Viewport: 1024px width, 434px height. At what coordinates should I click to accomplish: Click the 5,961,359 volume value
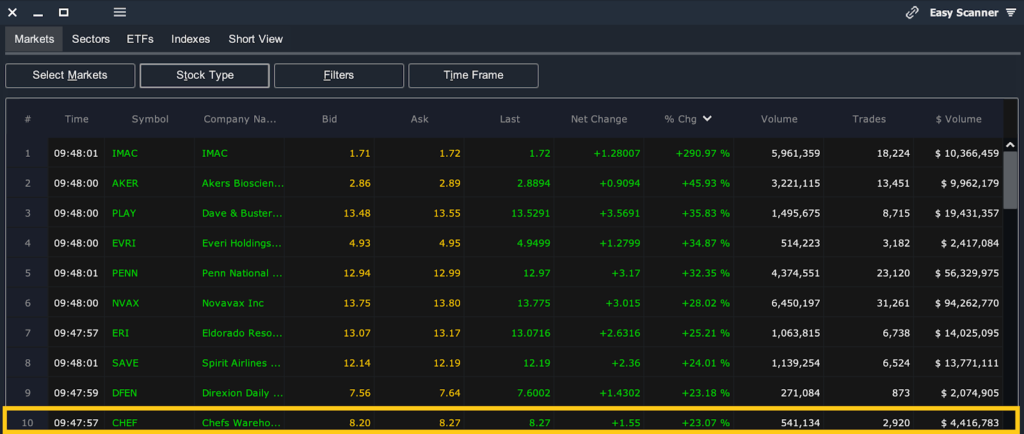coord(795,153)
